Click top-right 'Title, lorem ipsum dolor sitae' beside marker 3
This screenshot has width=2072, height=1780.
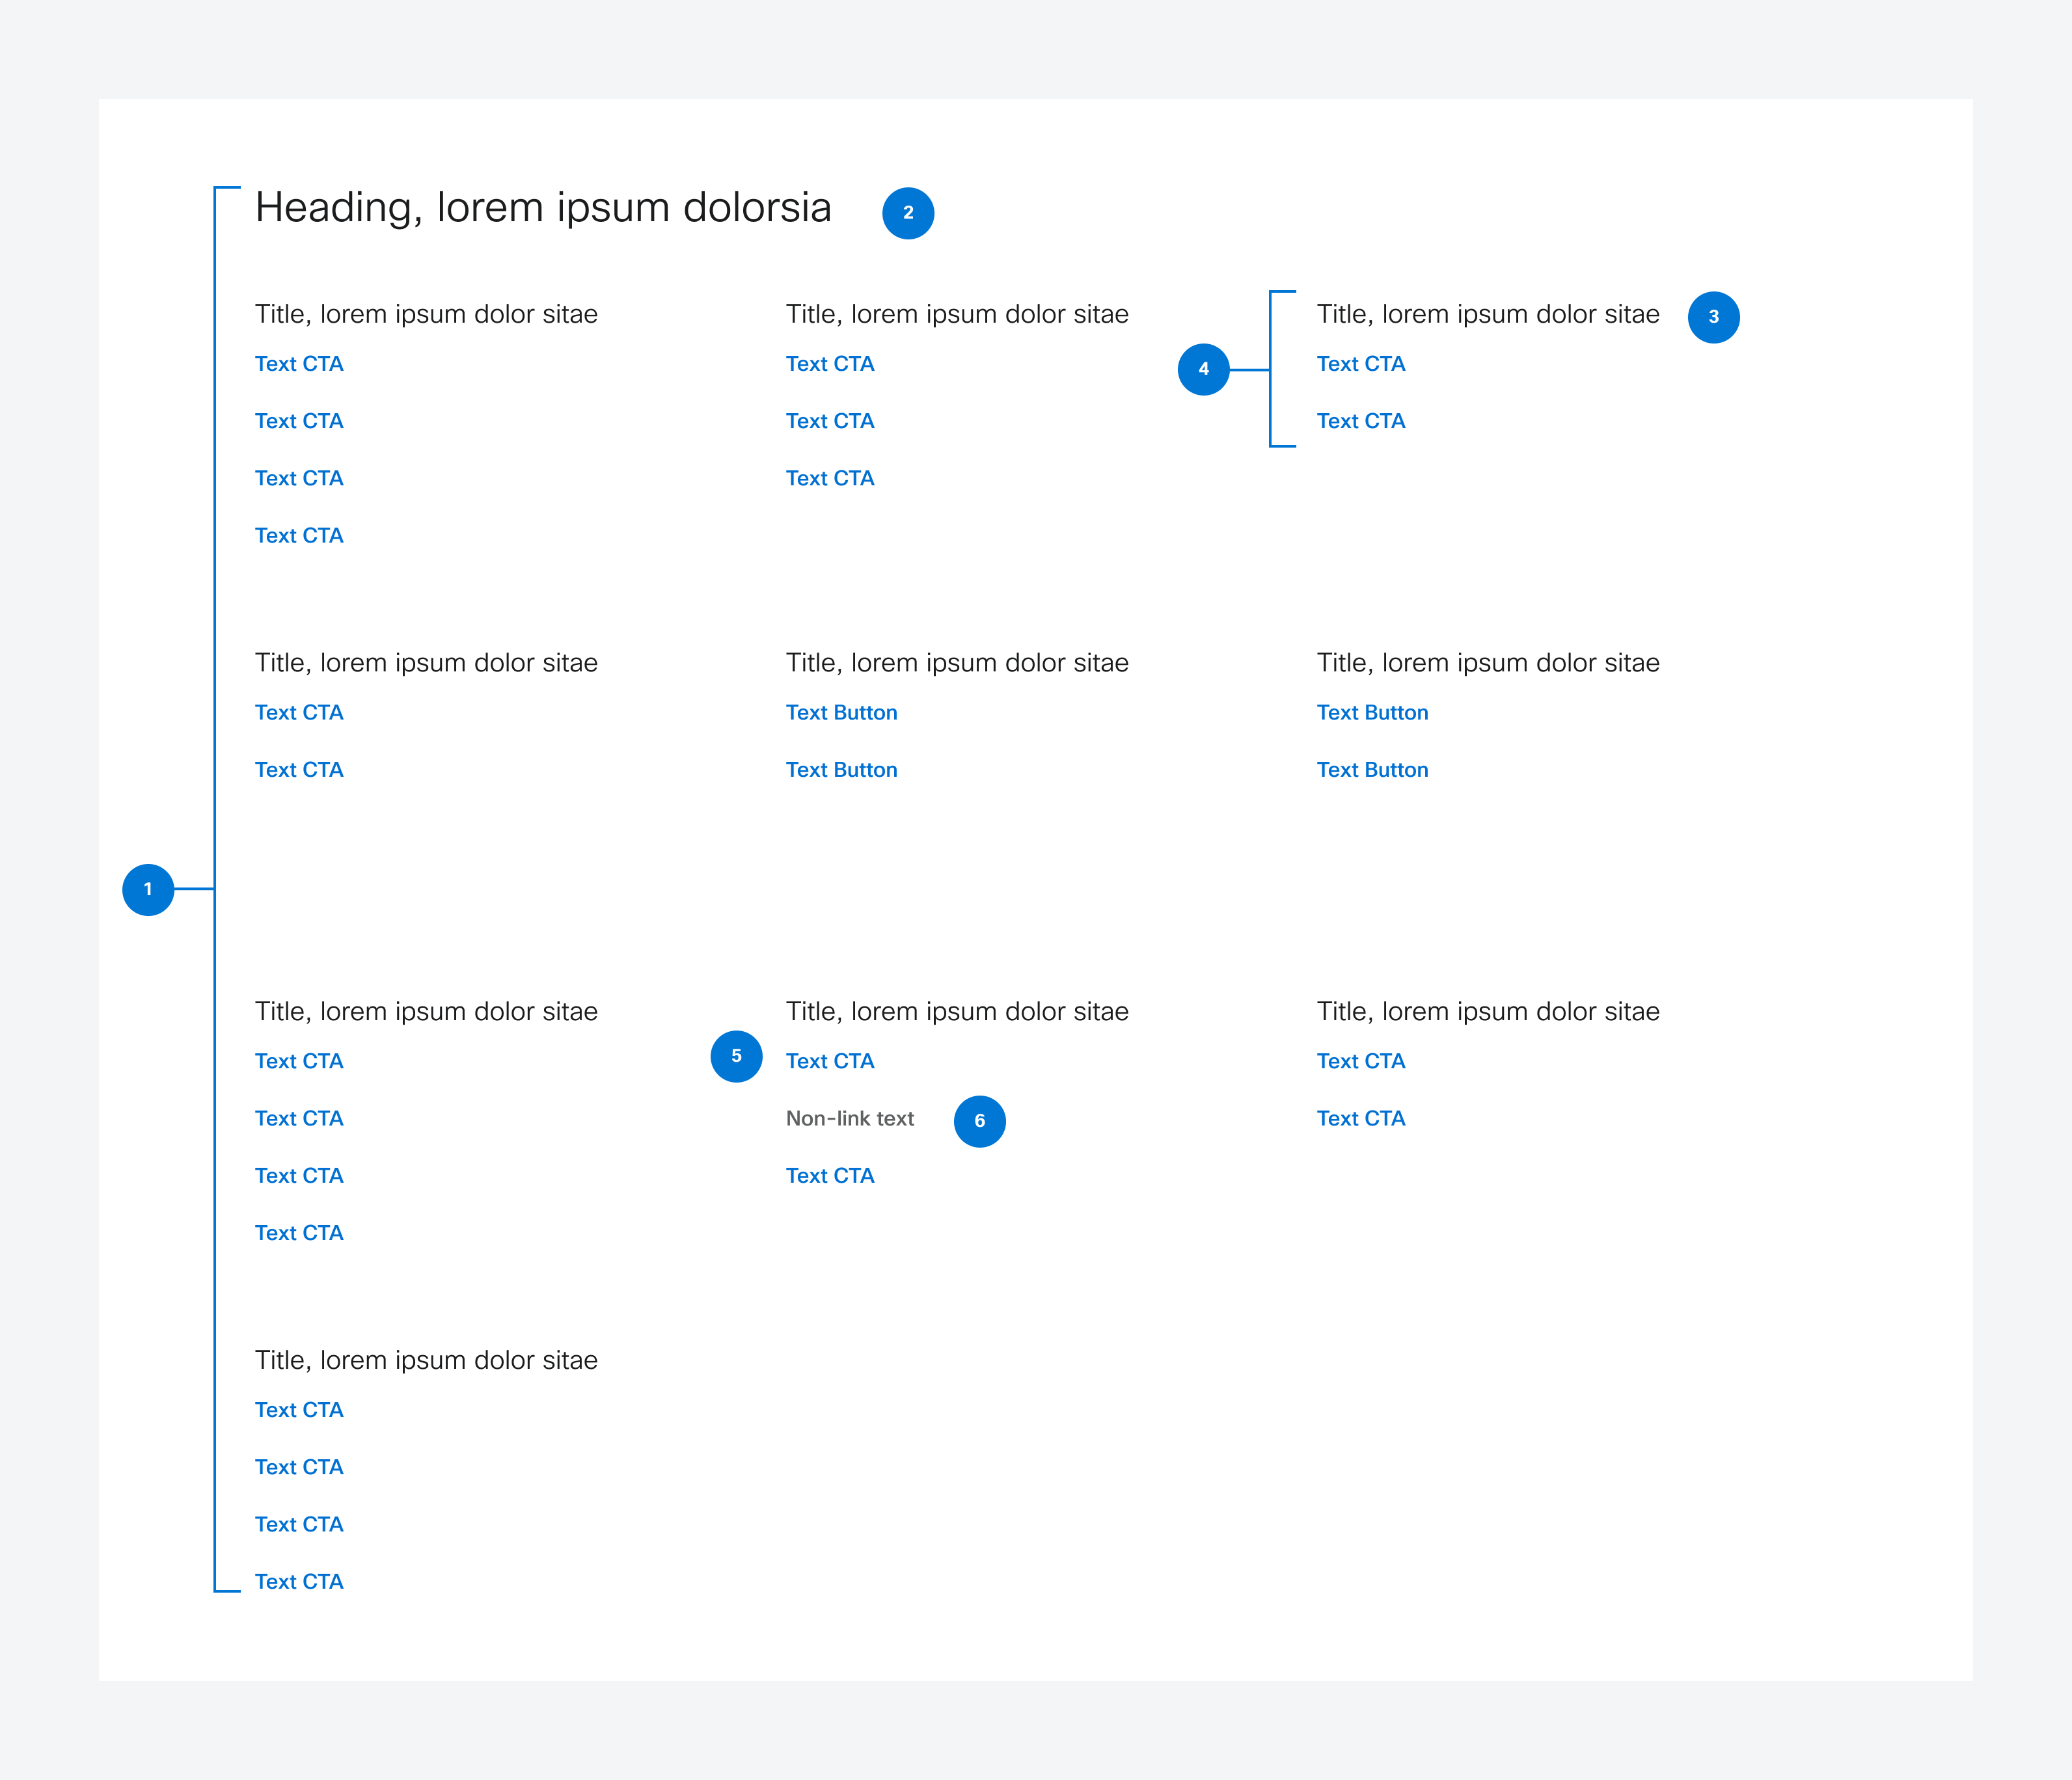click(1487, 314)
